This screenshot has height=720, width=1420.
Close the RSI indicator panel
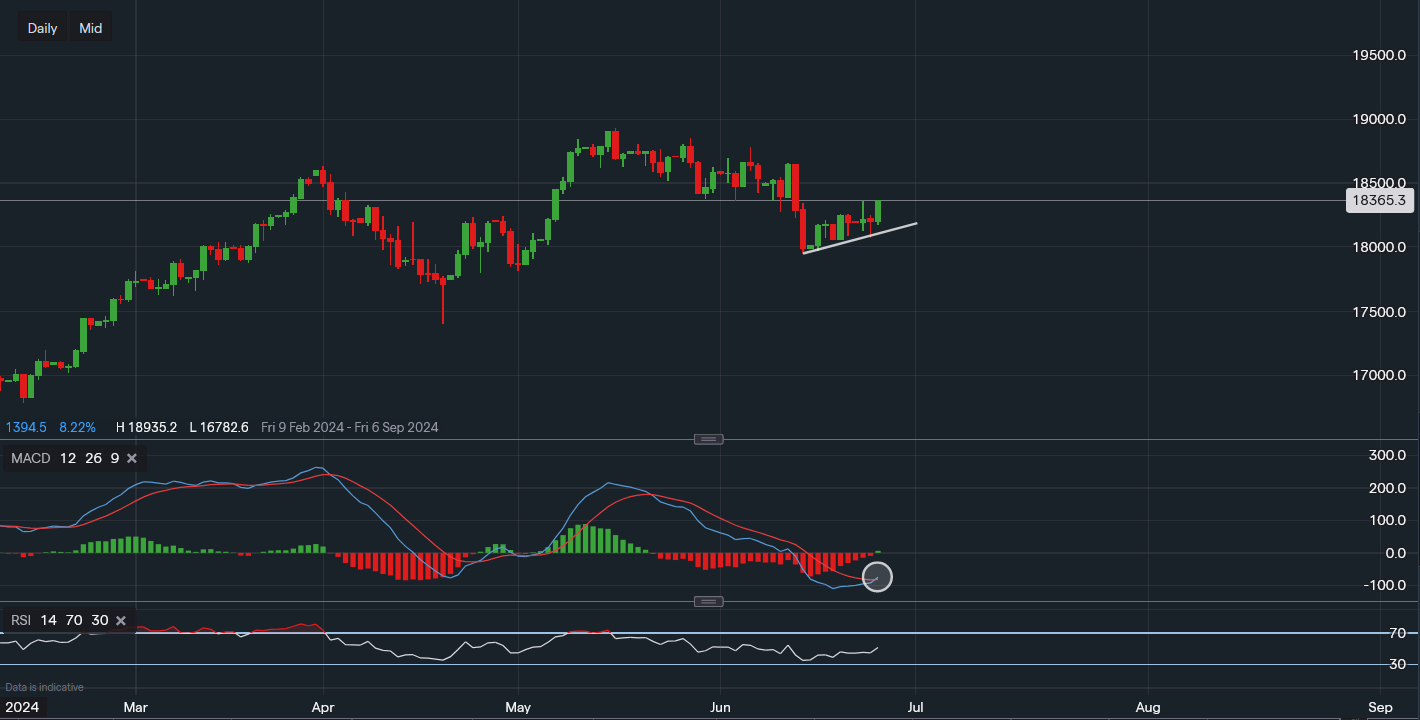click(x=120, y=621)
